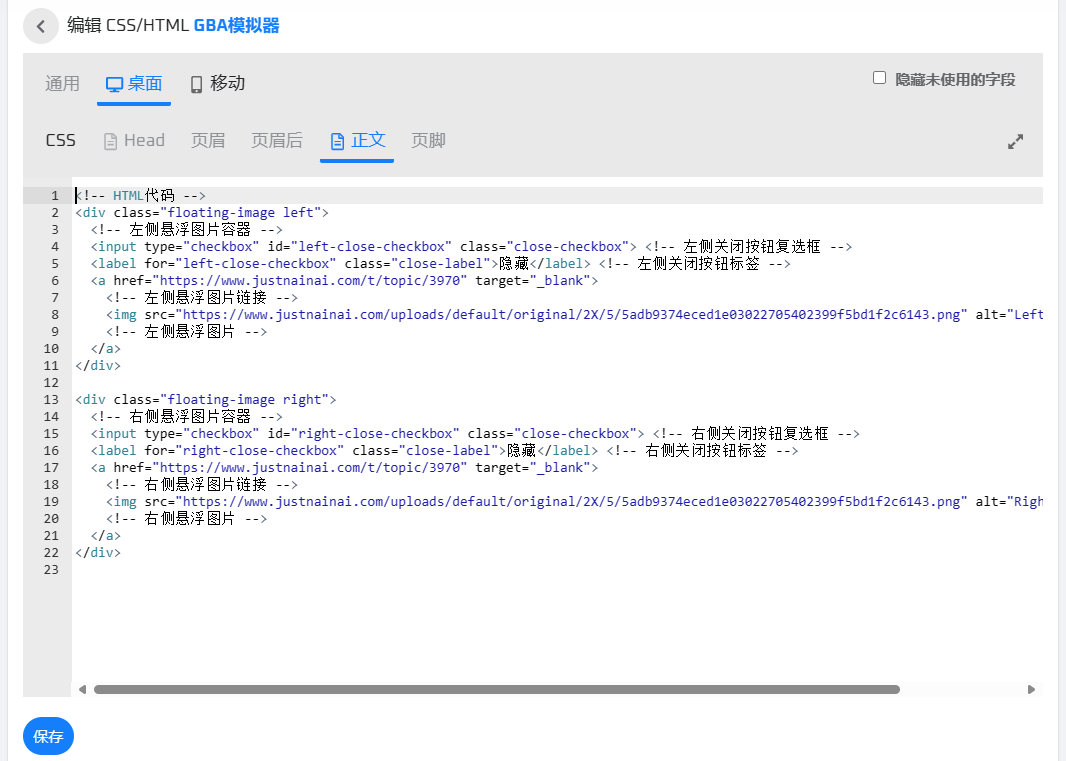Place cursor on empty line 23 of the editor
Screen dimensions: 1066x761
(300, 570)
